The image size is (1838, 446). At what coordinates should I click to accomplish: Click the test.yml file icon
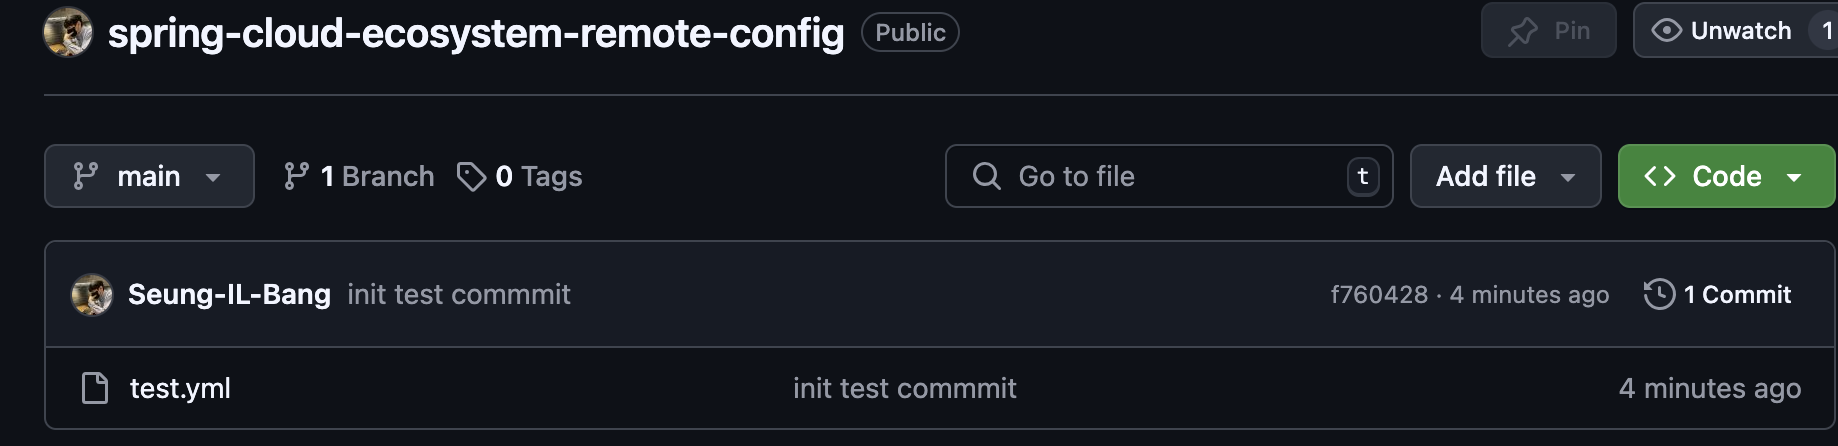click(x=95, y=388)
